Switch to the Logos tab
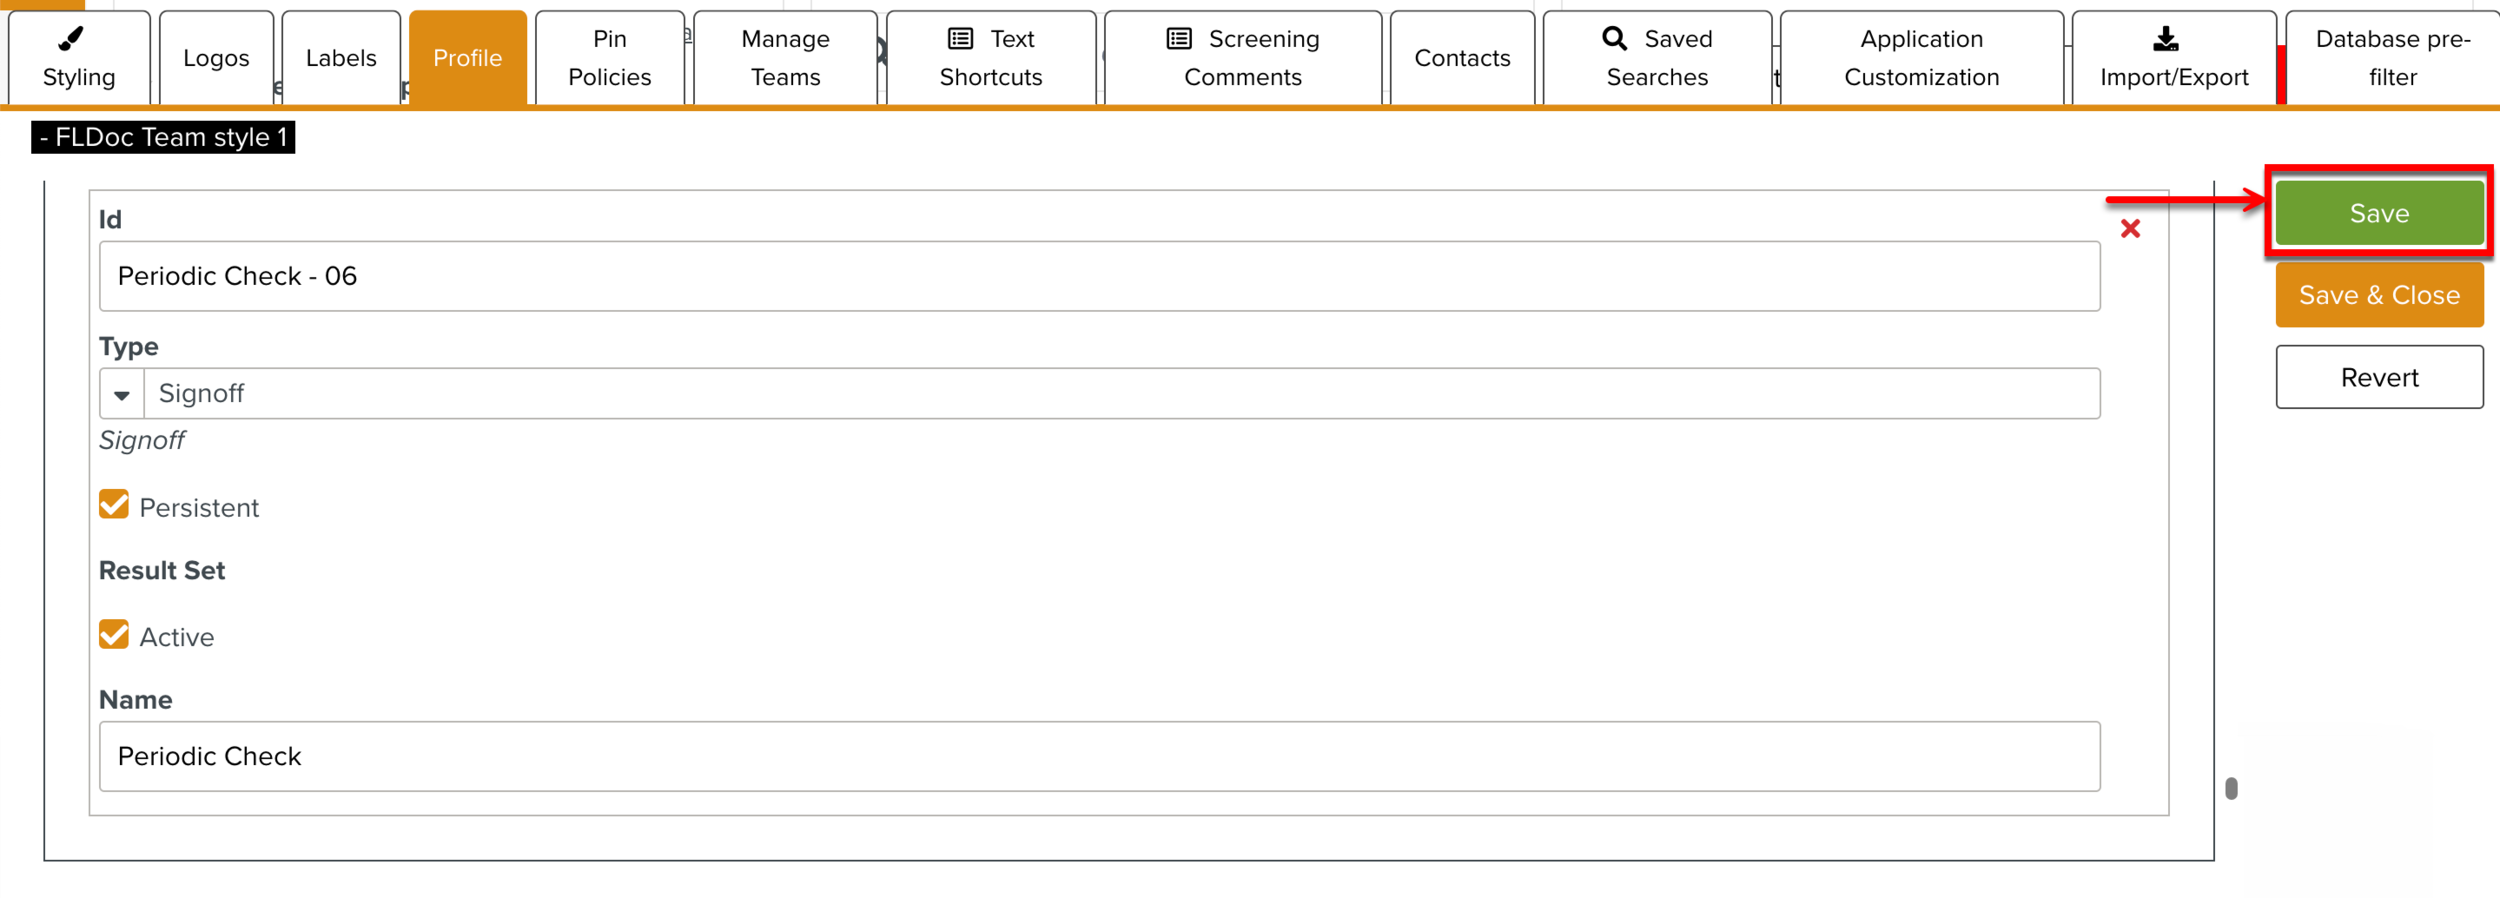This screenshot has width=2500, height=898. tap(216, 58)
